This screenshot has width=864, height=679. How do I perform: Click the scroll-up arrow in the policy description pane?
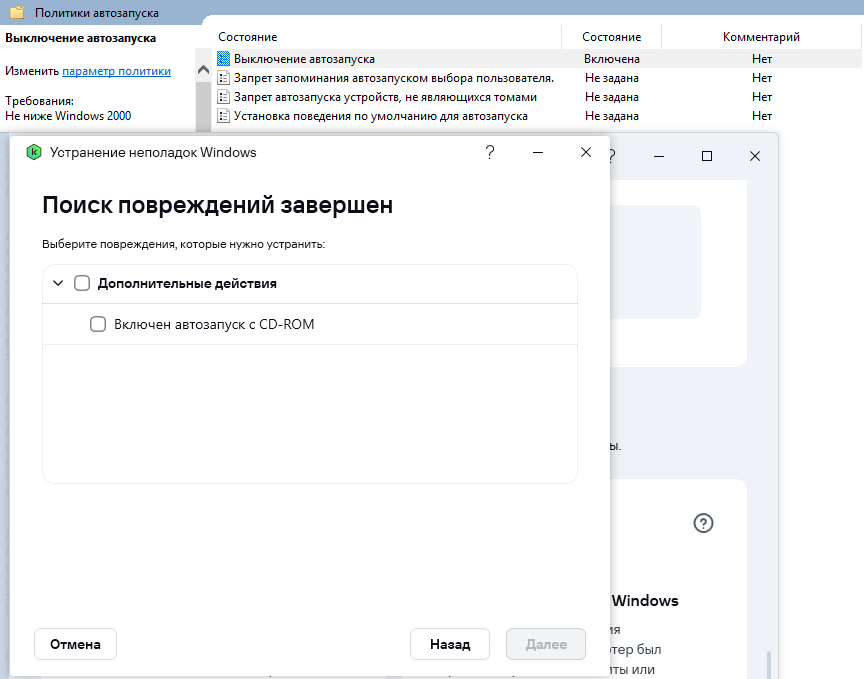tap(203, 70)
